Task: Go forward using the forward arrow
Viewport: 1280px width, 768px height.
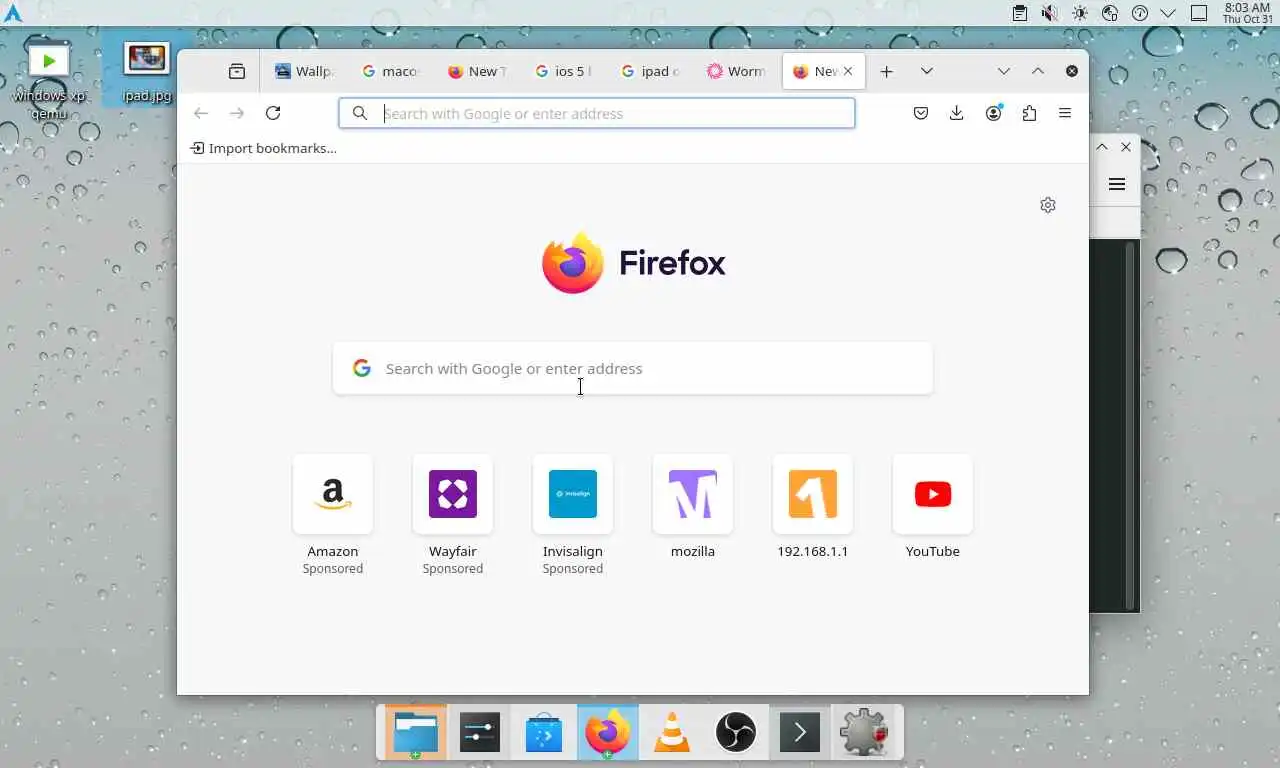Action: (x=237, y=113)
